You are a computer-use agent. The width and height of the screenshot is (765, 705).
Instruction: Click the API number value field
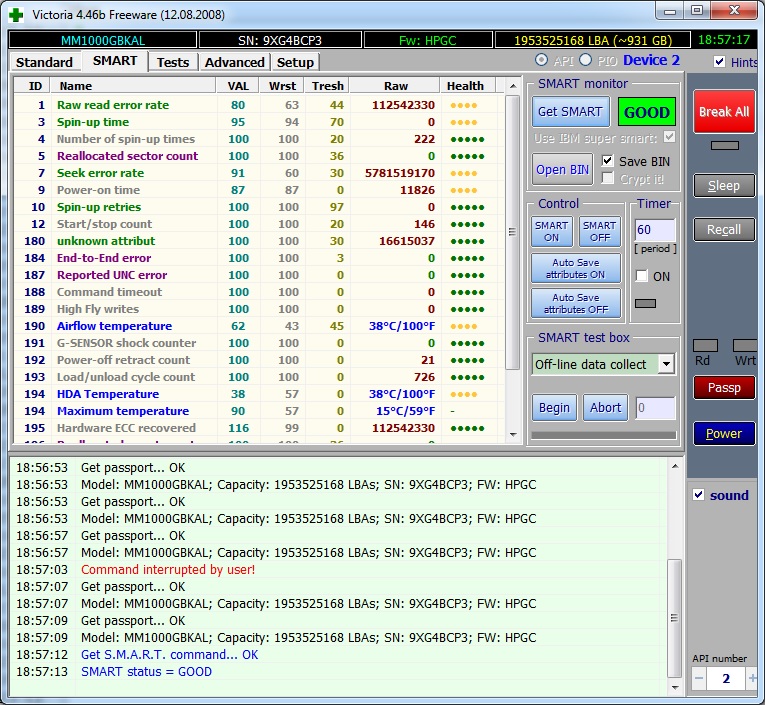tap(726, 678)
